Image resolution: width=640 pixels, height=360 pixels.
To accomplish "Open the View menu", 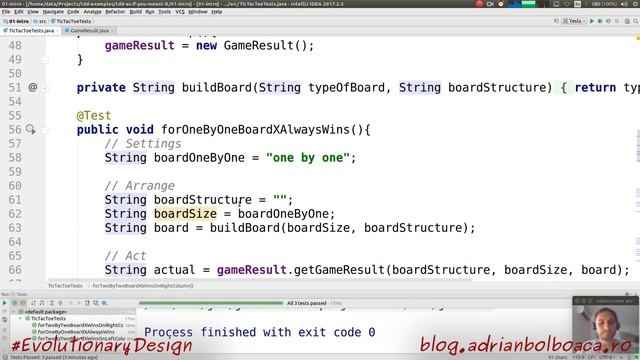I will pos(33,12).
